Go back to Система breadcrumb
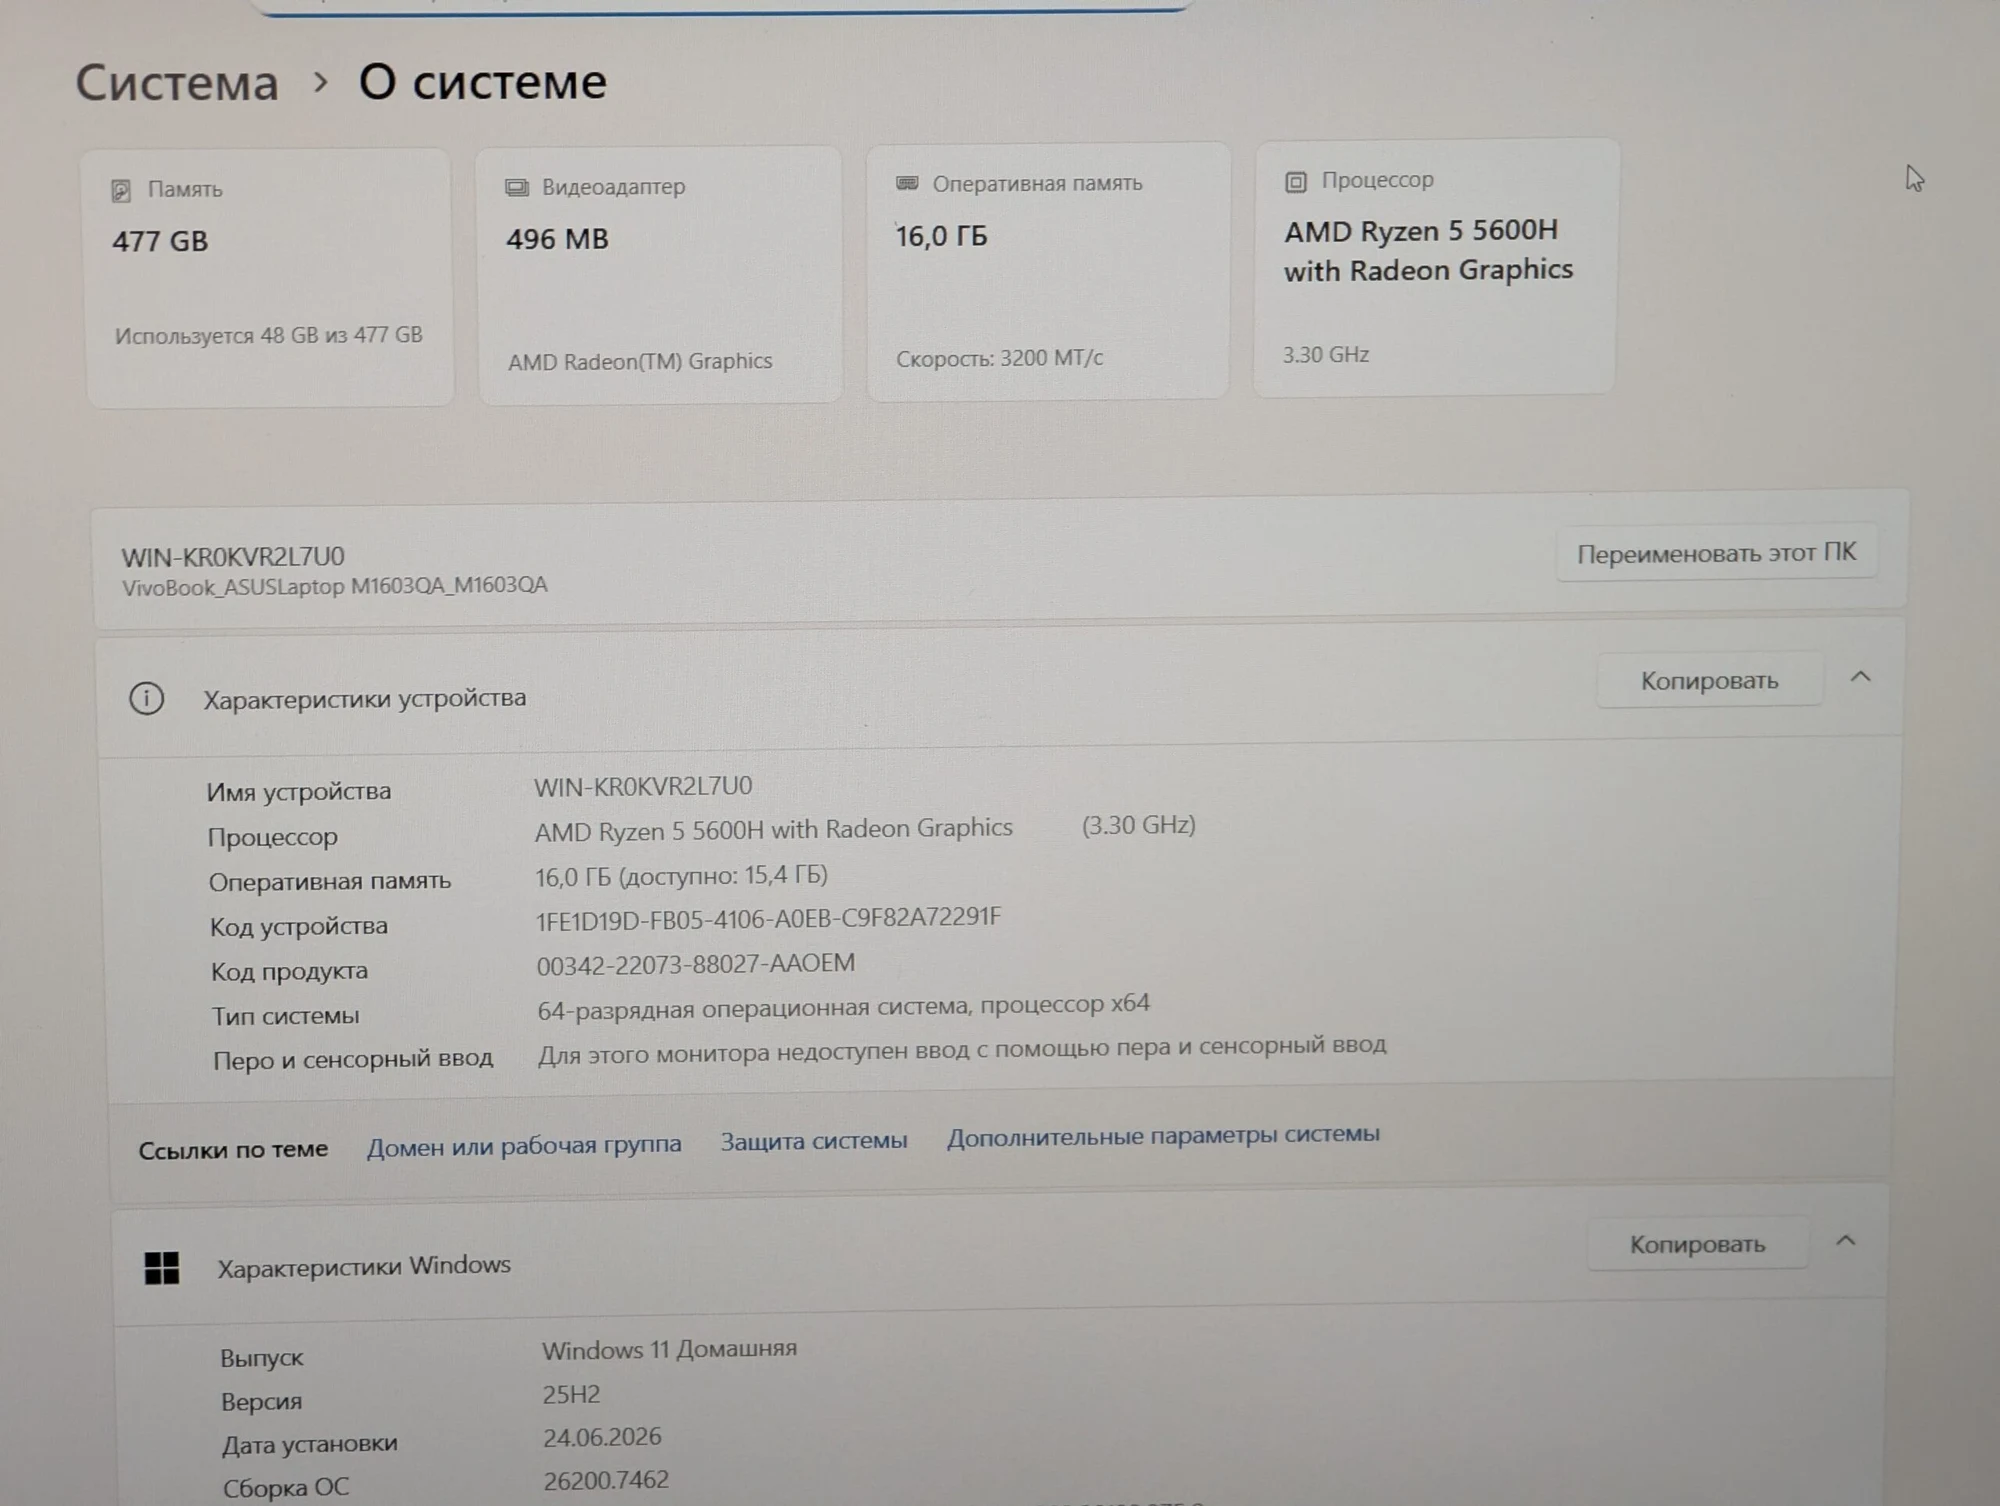This screenshot has height=1506, width=2000. pos(177,82)
